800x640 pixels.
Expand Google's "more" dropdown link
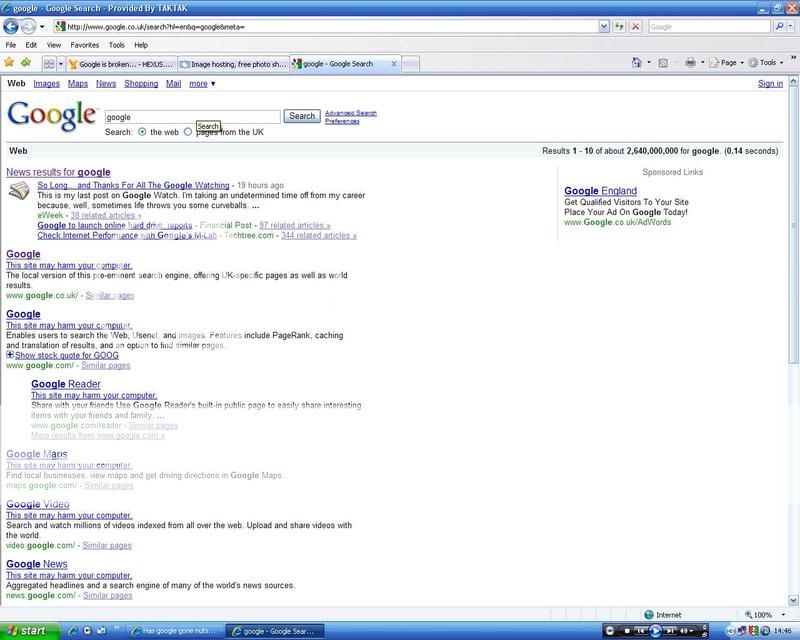(202, 84)
